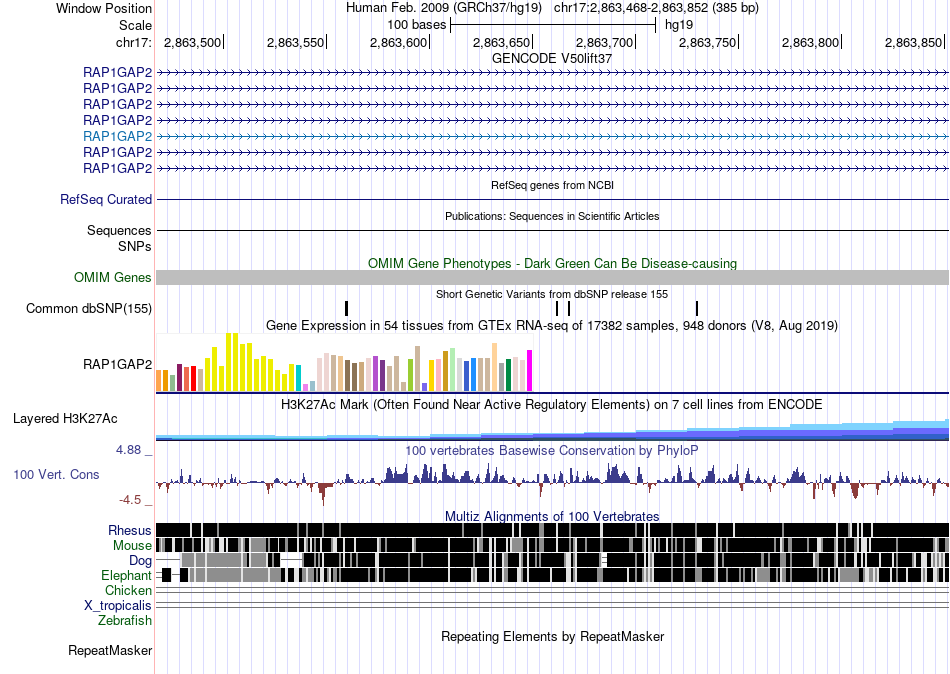Click Human Feb. 2009 (GRCh37/hg19) assembly text
The width and height of the screenshot is (950, 674).
(445, 8)
